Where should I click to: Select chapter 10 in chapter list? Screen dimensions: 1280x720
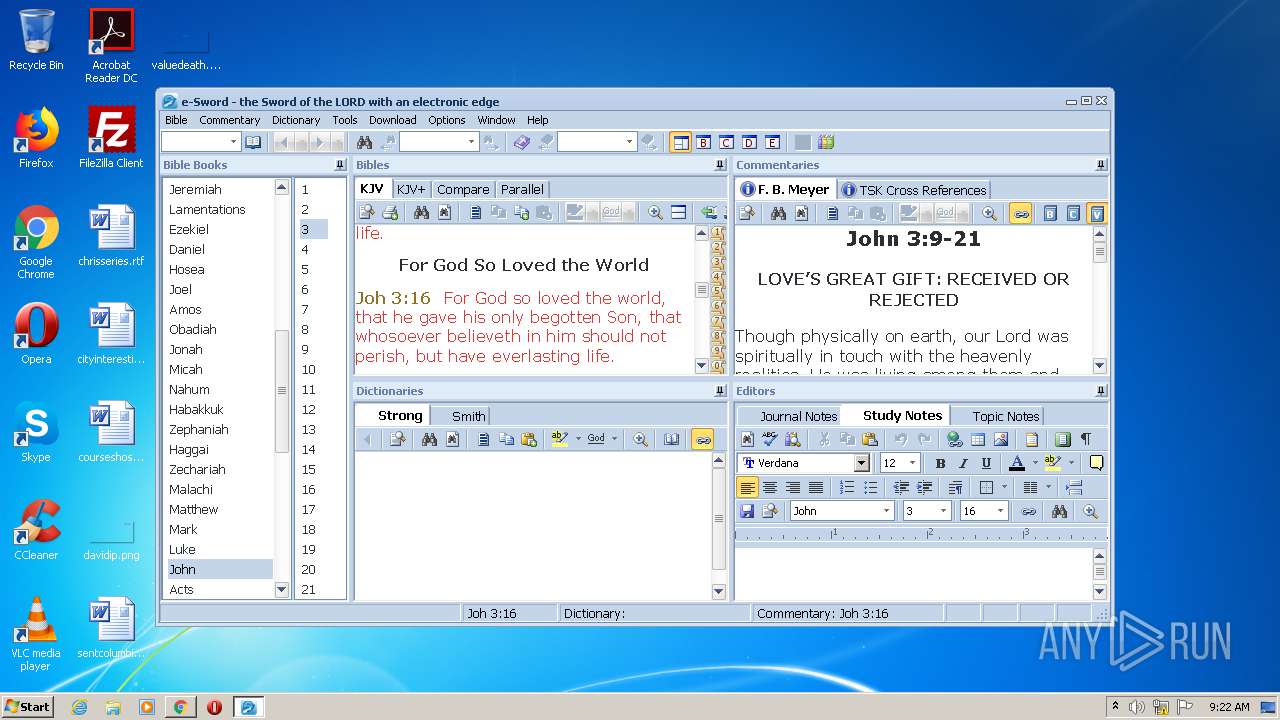(308, 369)
